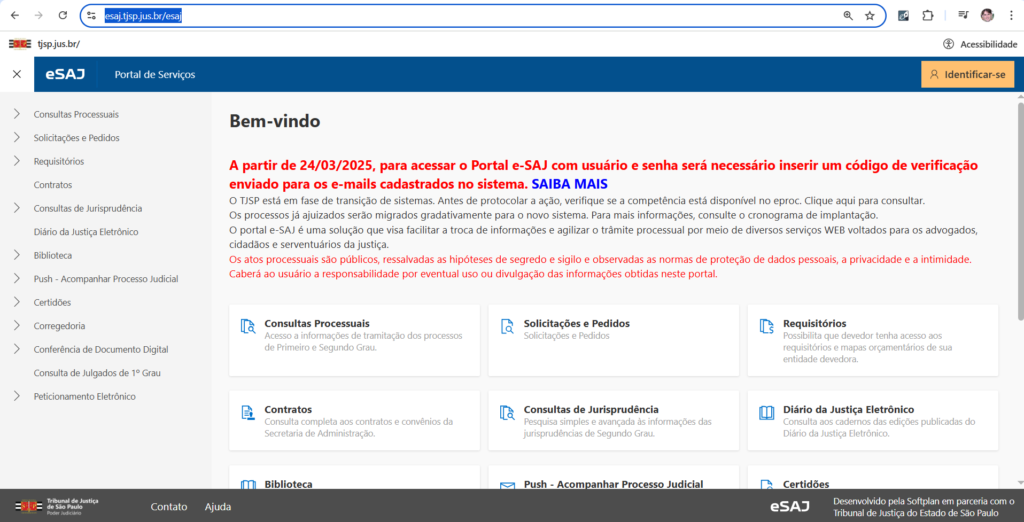Bookmark this page with the star icon
Screen dimensions: 1024x522
point(869,16)
